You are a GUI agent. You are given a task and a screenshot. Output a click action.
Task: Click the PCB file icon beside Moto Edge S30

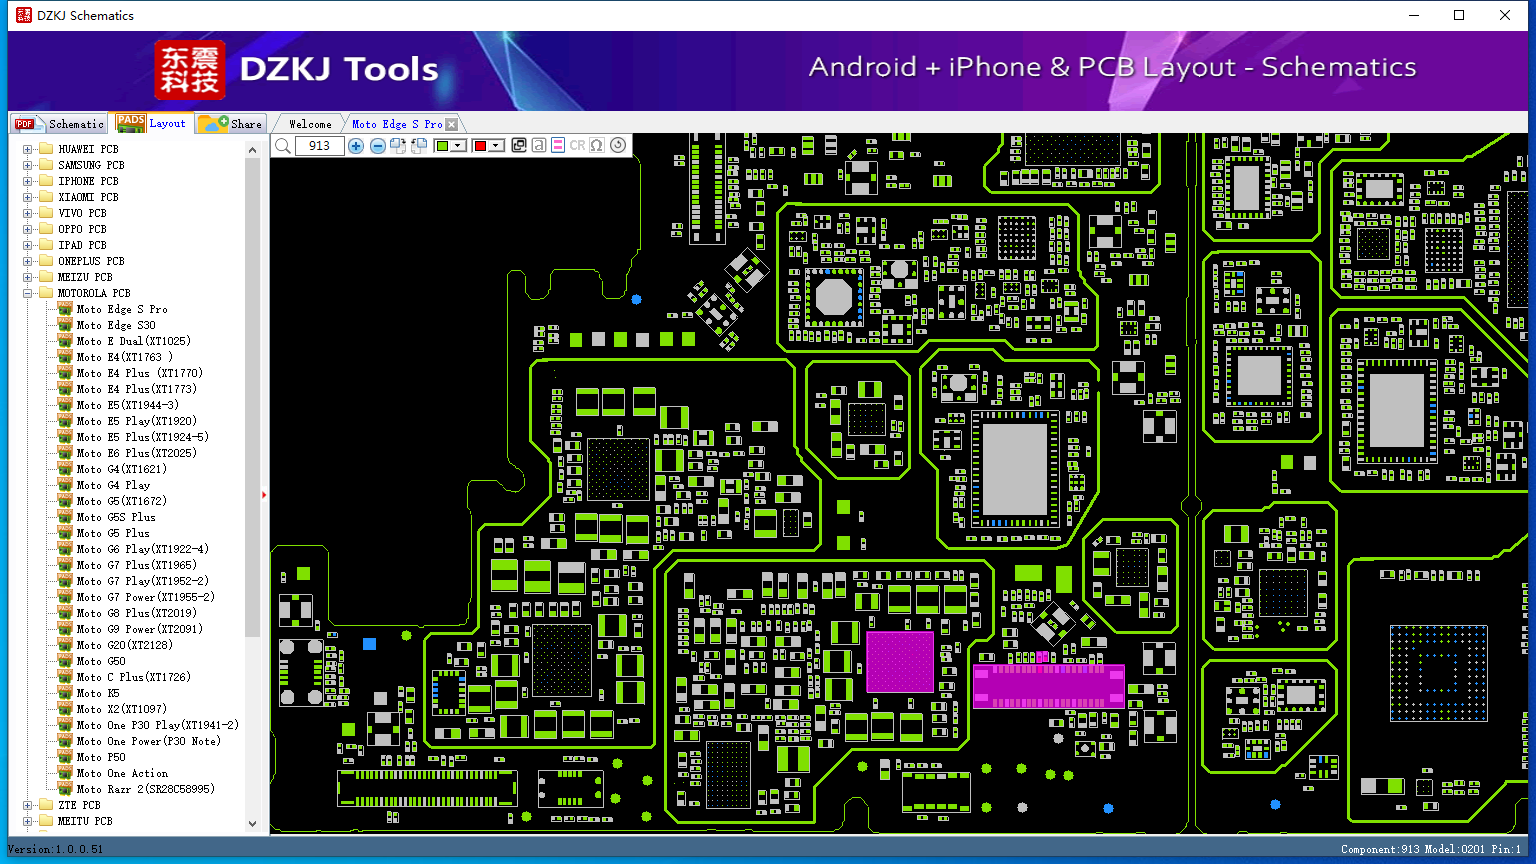(x=65, y=325)
